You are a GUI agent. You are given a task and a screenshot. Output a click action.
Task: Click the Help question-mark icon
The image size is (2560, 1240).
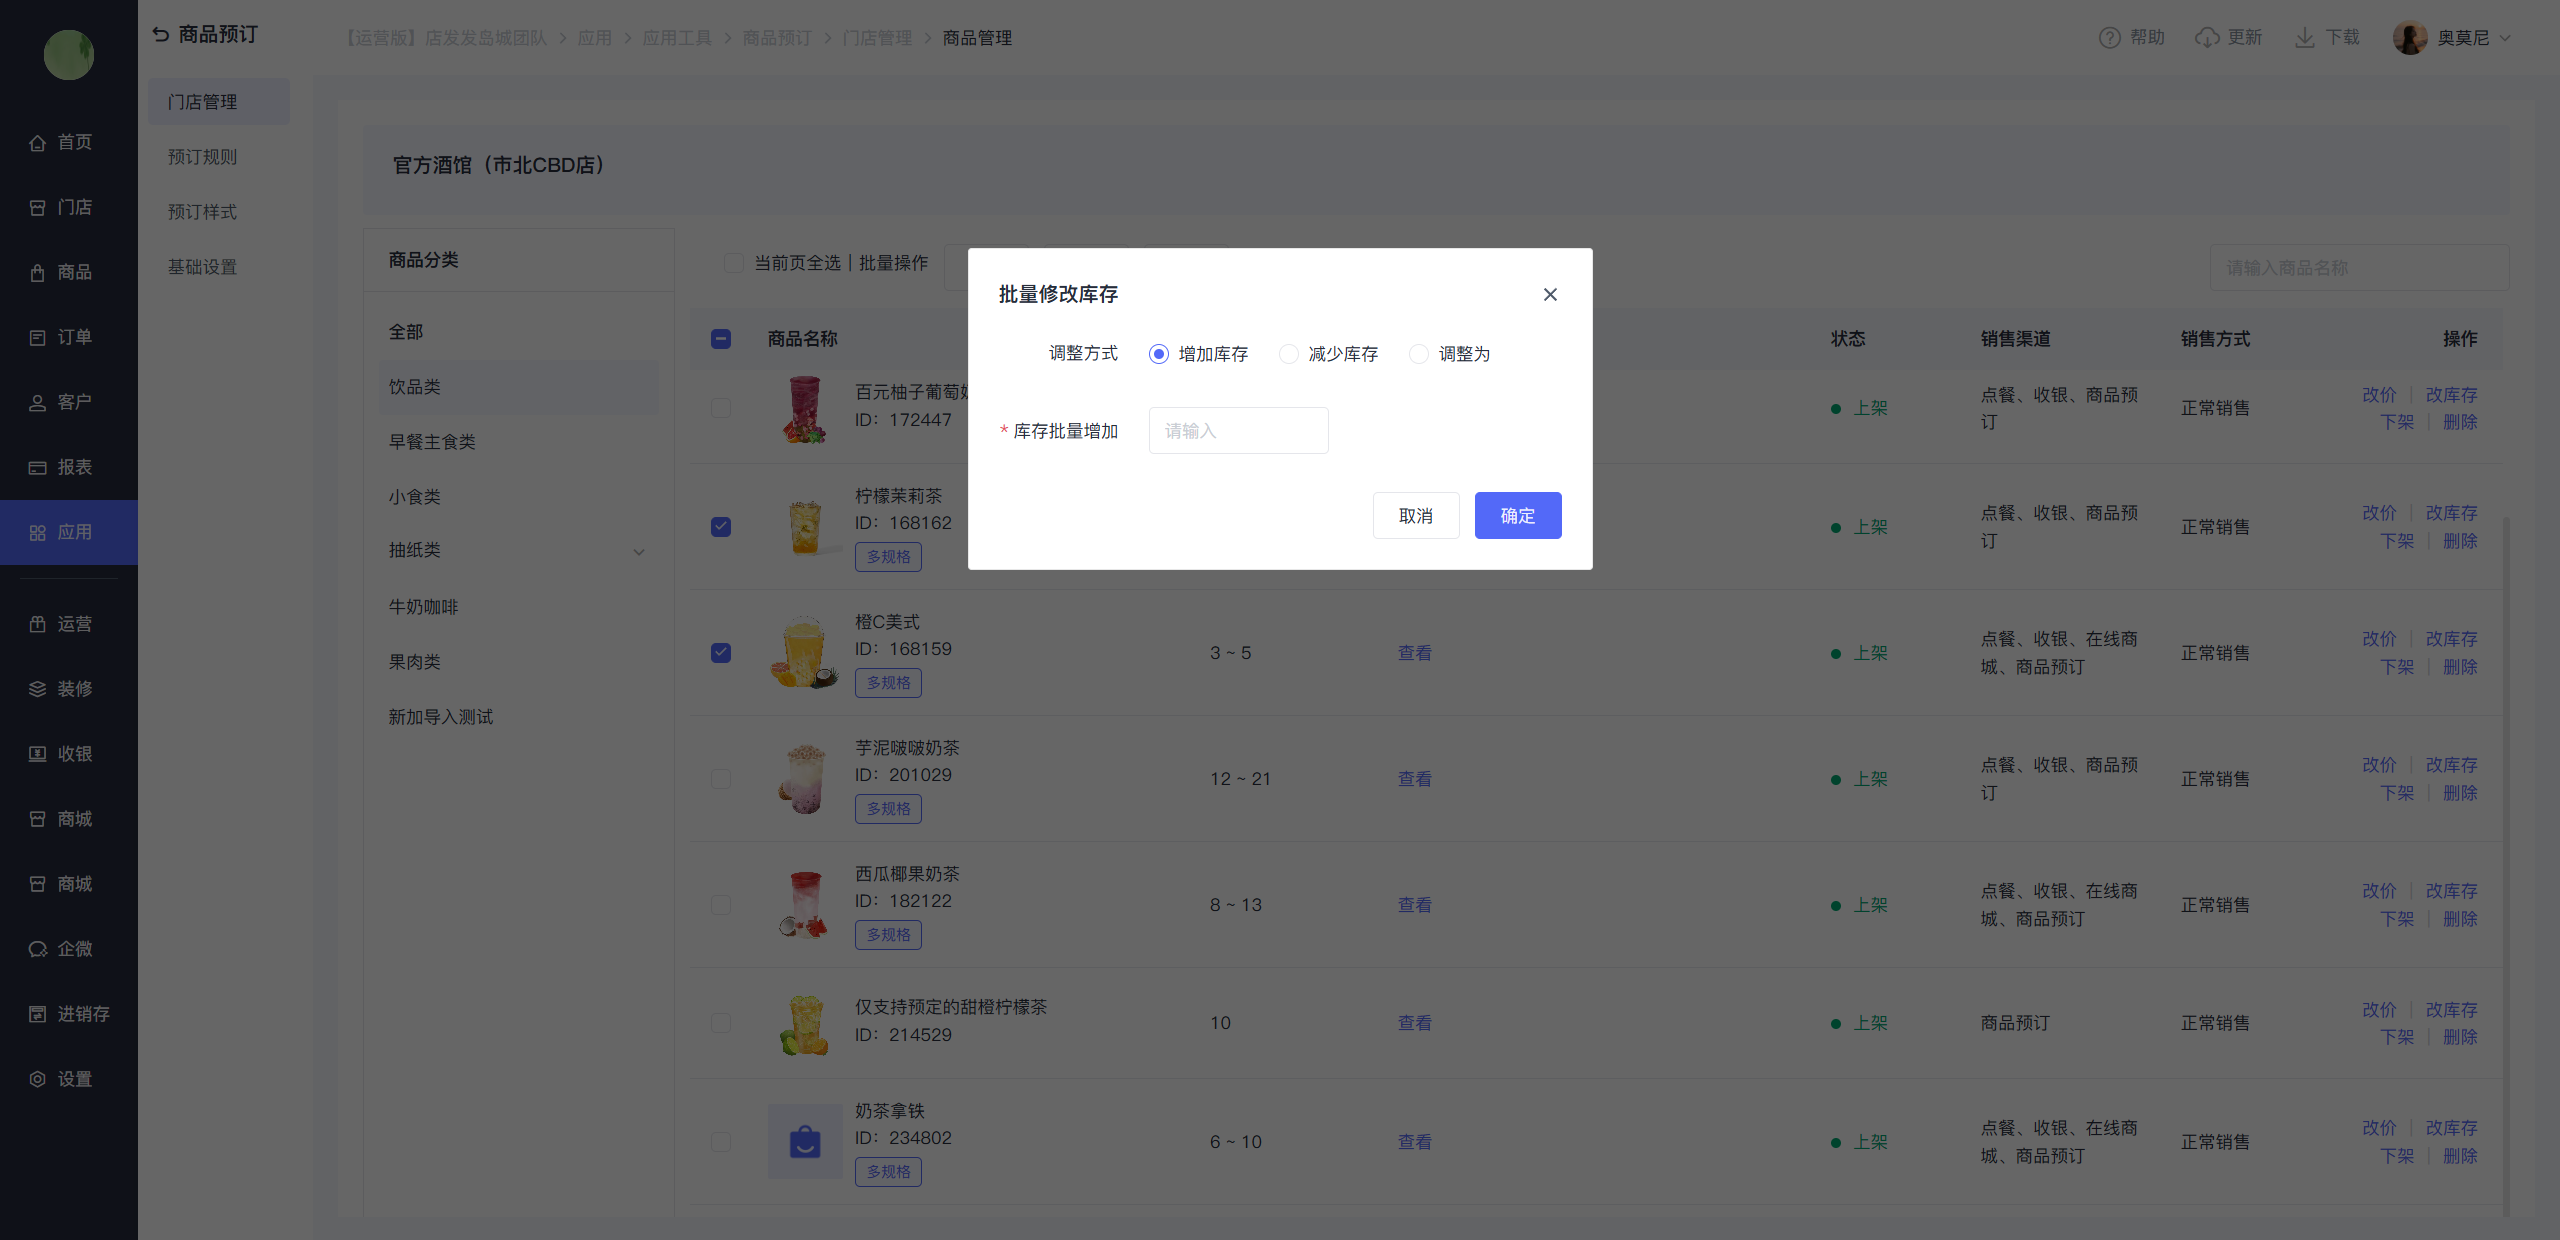point(2109,38)
